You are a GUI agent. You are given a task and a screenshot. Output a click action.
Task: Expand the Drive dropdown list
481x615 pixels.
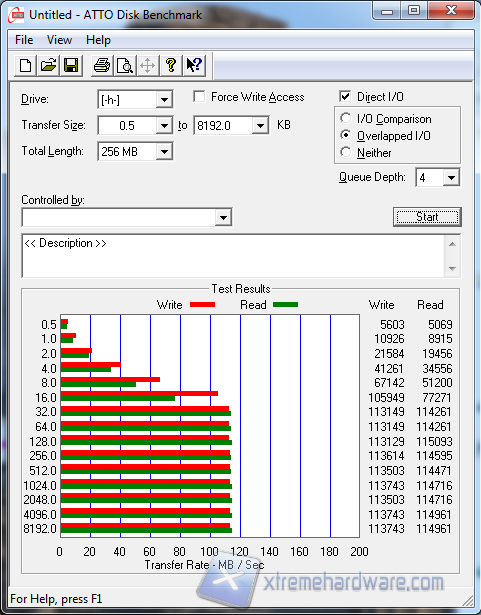point(164,100)
